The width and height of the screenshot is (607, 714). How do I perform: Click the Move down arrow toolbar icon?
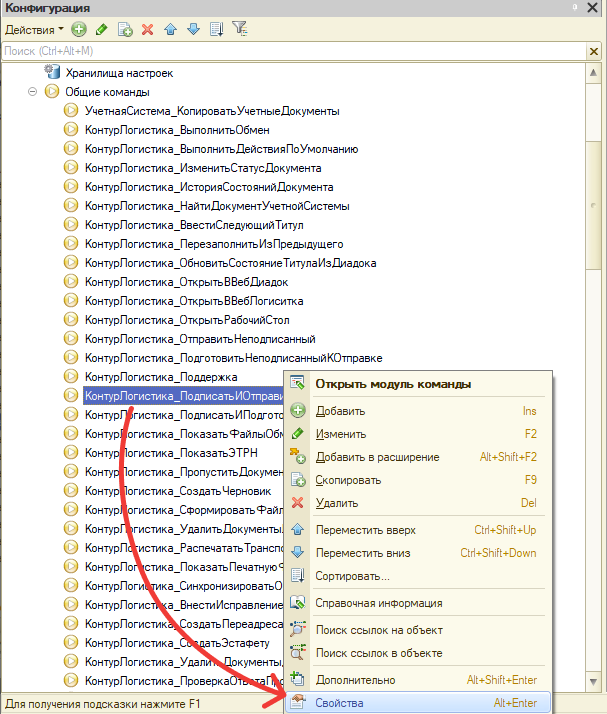coord(194,30)
